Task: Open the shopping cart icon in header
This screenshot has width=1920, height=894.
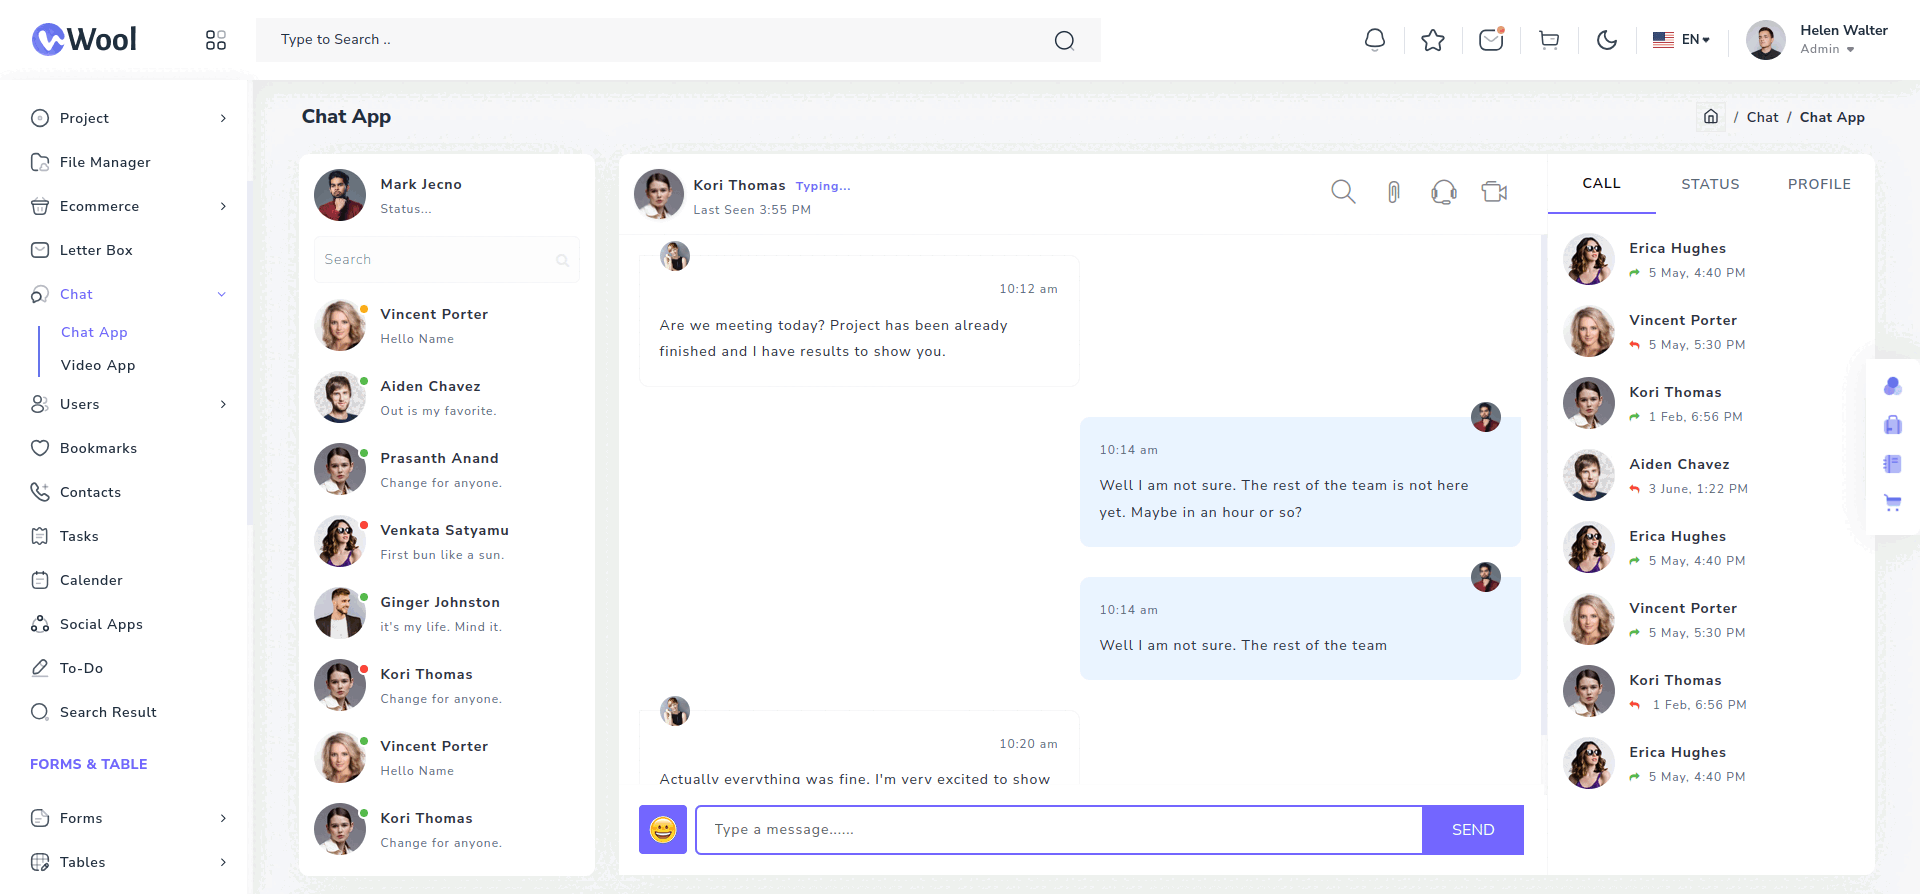Action: pos(1549,40)
